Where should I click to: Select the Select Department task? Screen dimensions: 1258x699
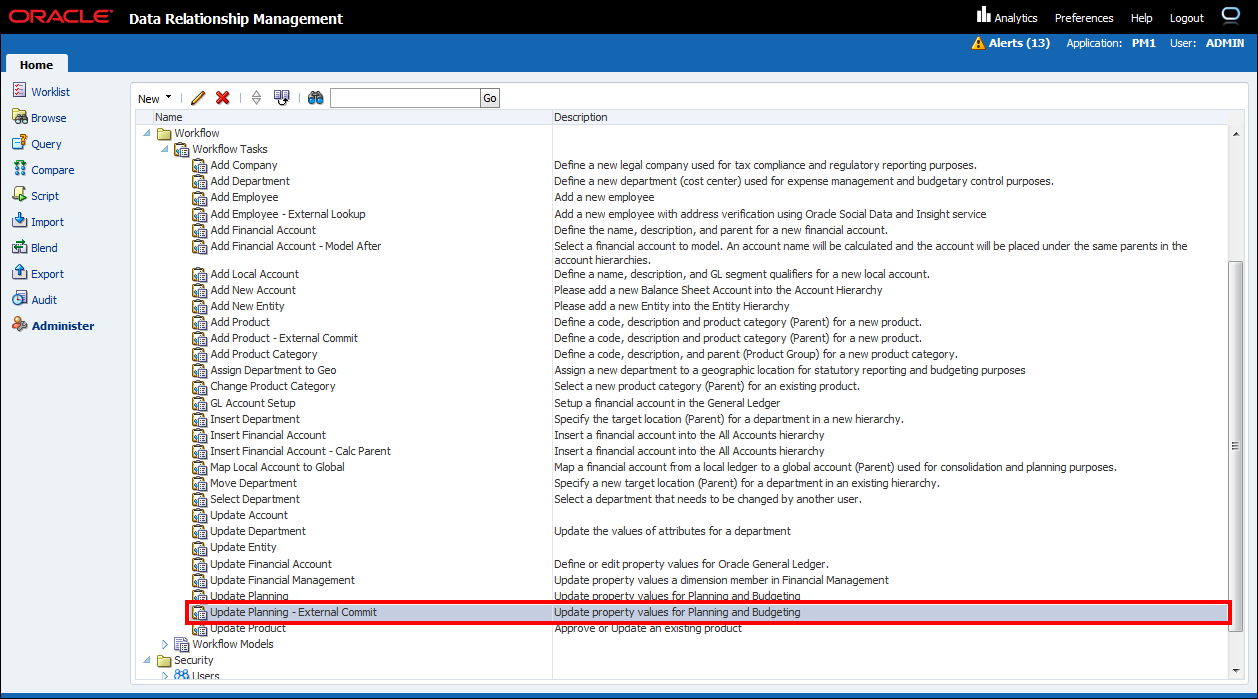click(x=255, y=500)
